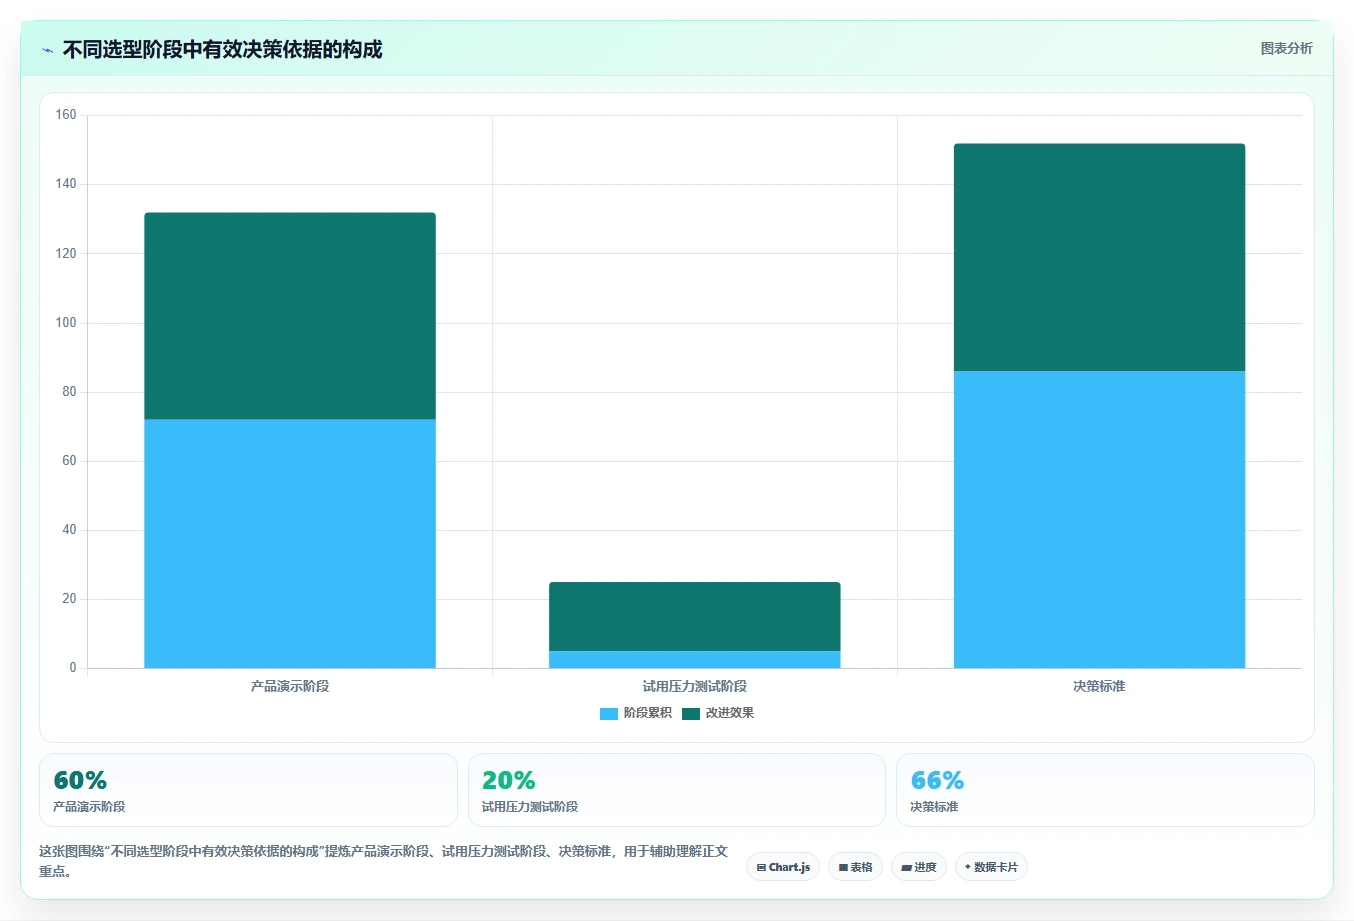
Task: Open the 20% 试用压力测试阶段 stat card
Action: point(677,790)
